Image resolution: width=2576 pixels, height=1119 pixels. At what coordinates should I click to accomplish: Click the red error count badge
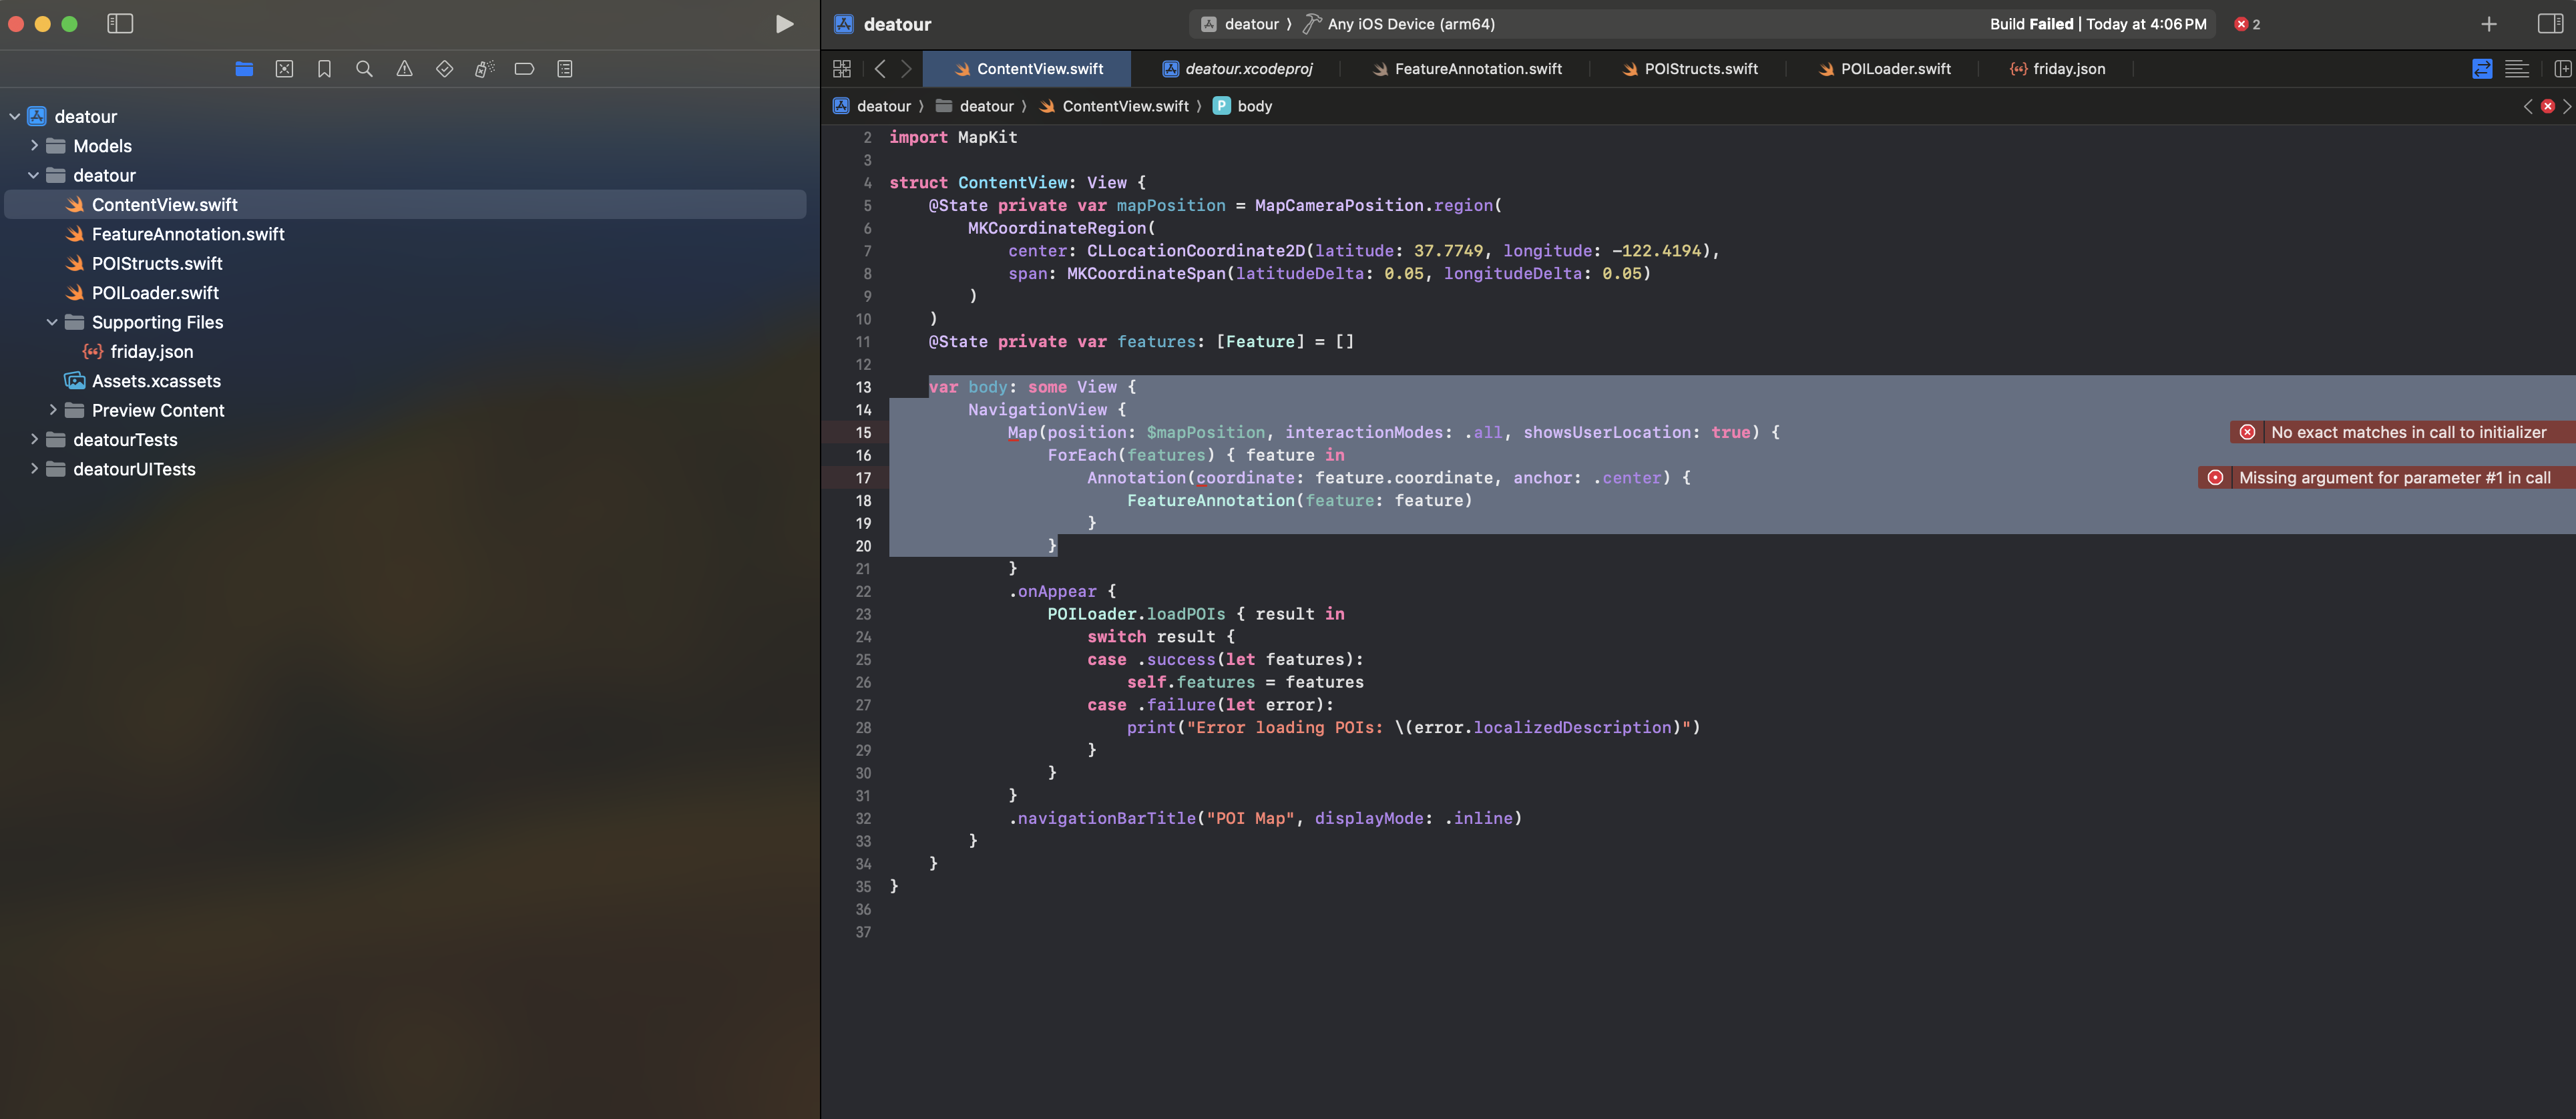click(2247, 24)
